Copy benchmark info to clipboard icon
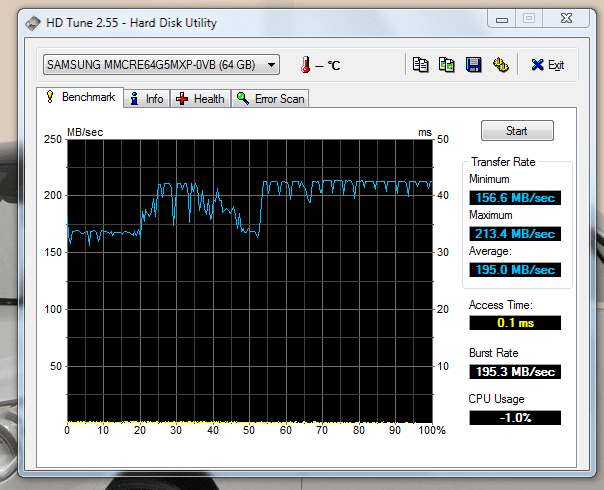 [421, 65]
